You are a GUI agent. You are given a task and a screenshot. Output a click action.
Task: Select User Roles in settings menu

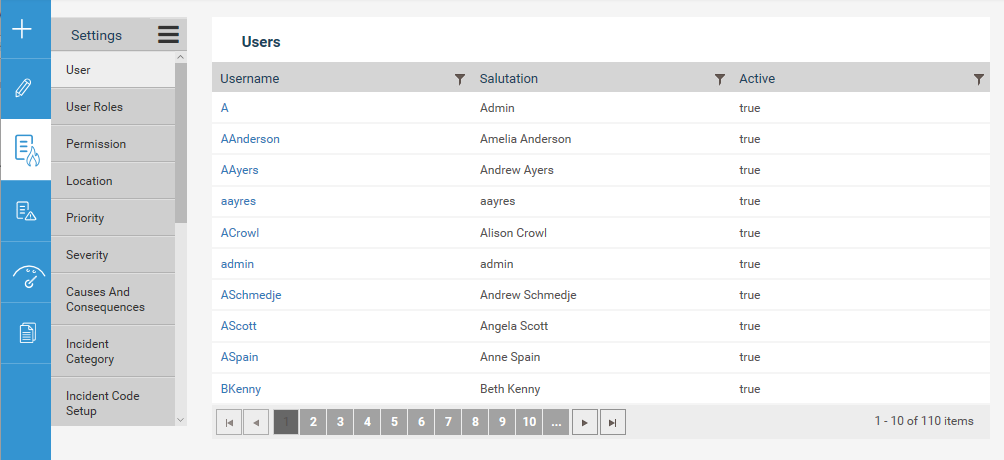point(113,107)
